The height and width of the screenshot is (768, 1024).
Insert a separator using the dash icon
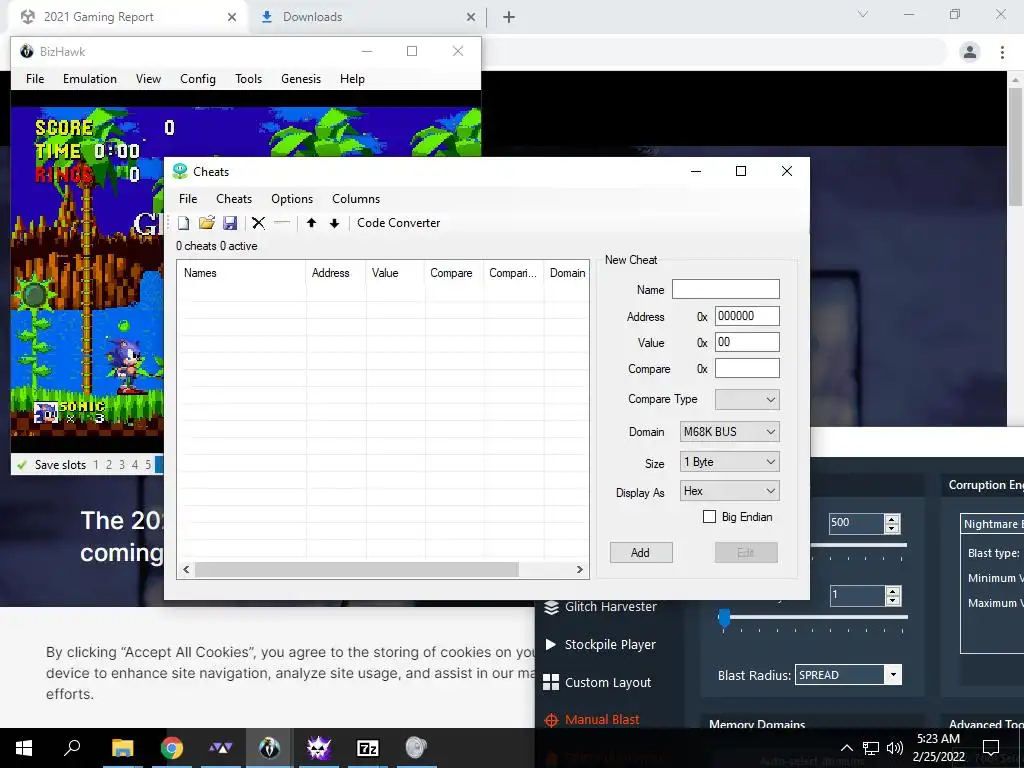tap(282, 223)
